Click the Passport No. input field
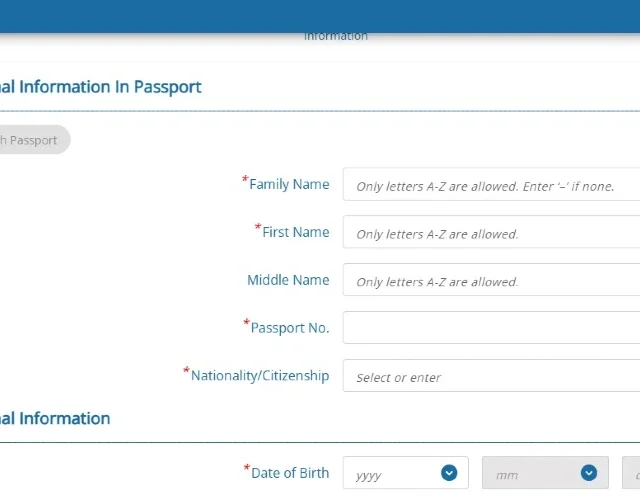The width and height of the screenshot is (640, 500). [490, 328]
